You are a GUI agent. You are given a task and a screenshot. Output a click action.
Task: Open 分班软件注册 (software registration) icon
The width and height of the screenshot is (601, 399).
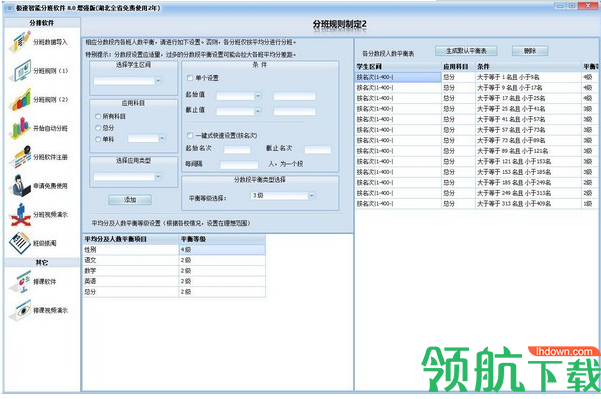click(20, 157)
